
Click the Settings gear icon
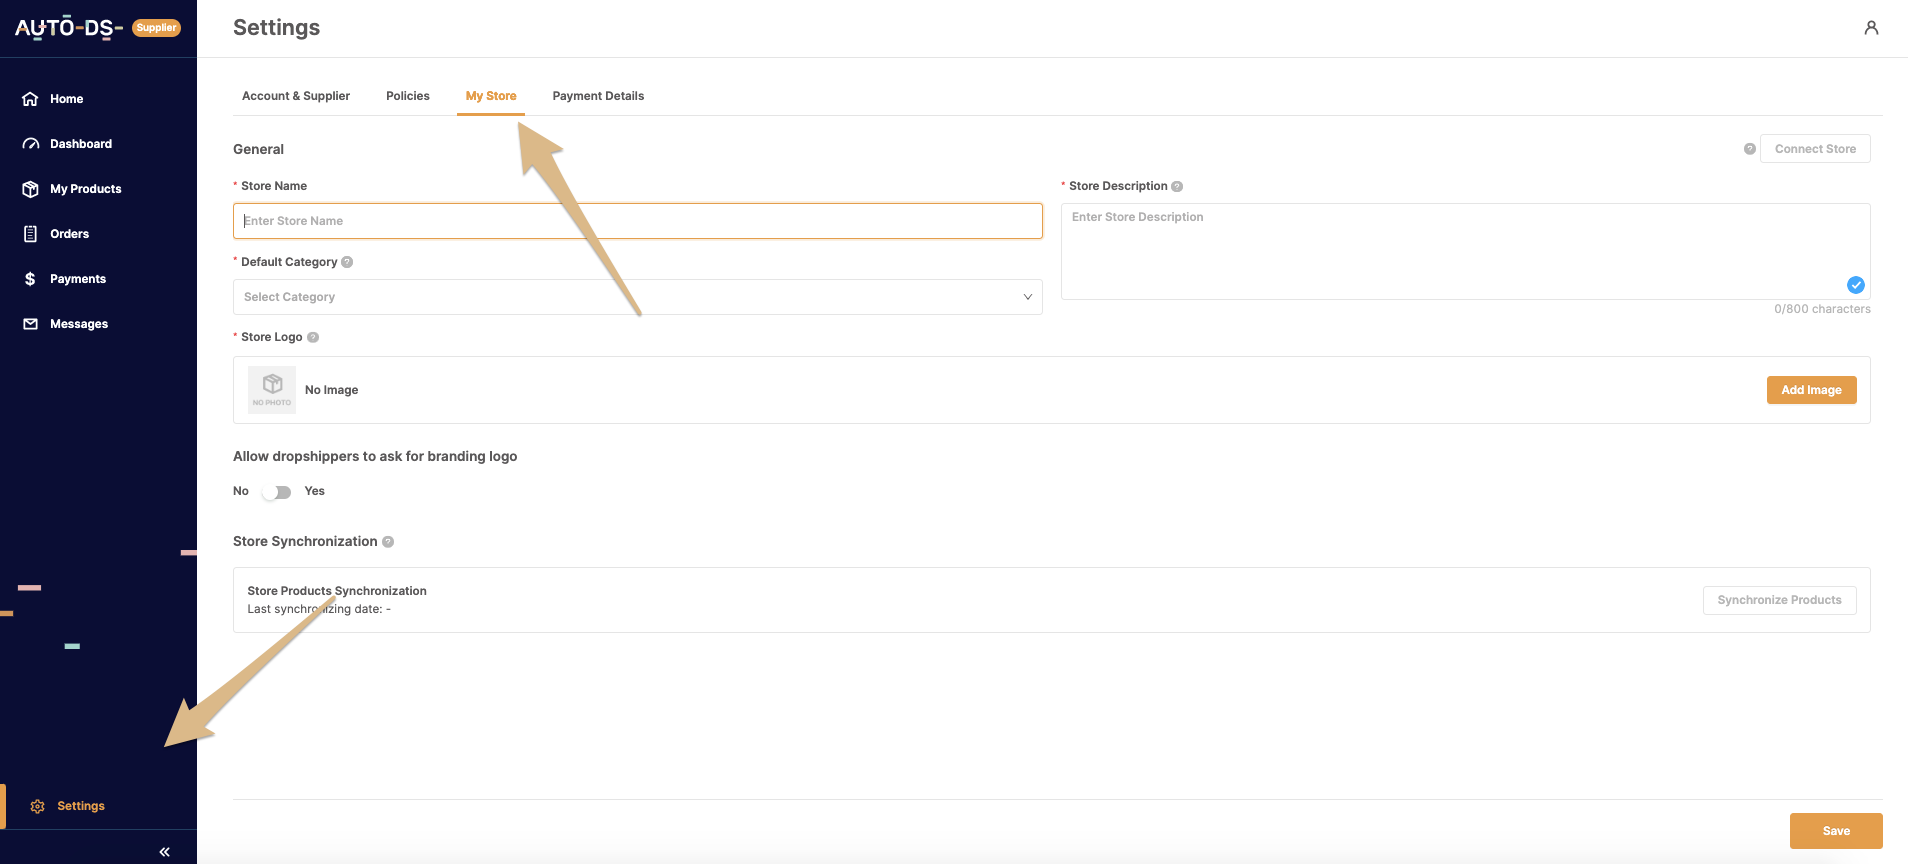coord(38,806)
